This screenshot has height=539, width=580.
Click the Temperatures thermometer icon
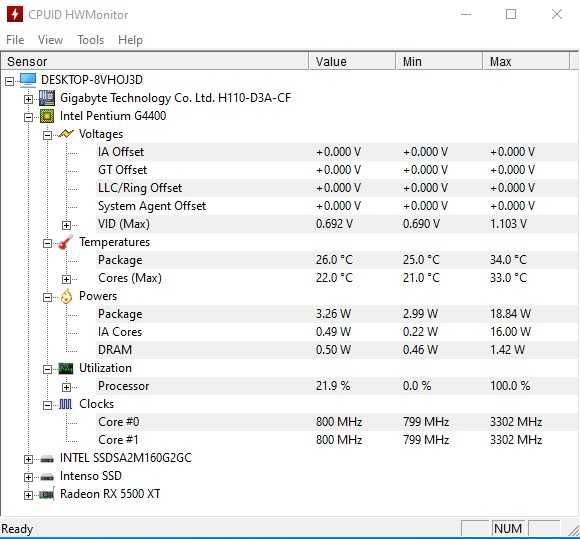[65, 242]
